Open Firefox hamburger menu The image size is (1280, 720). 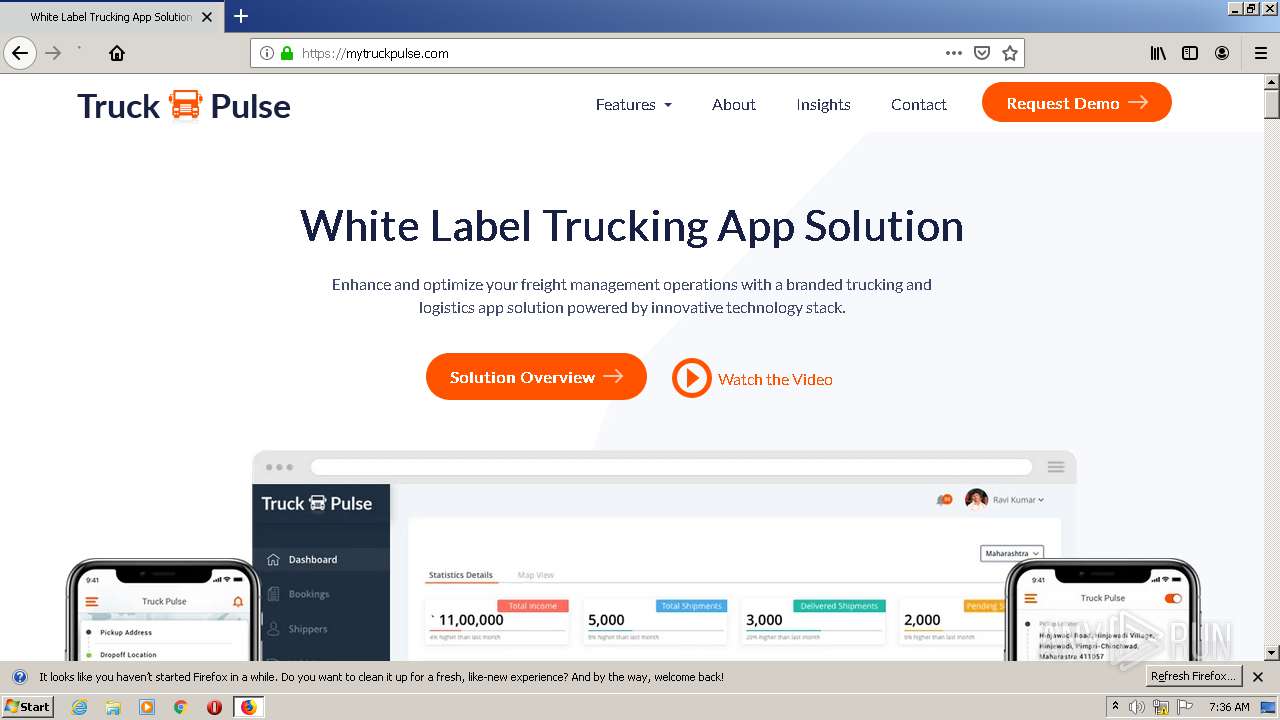coord(1260,53)
